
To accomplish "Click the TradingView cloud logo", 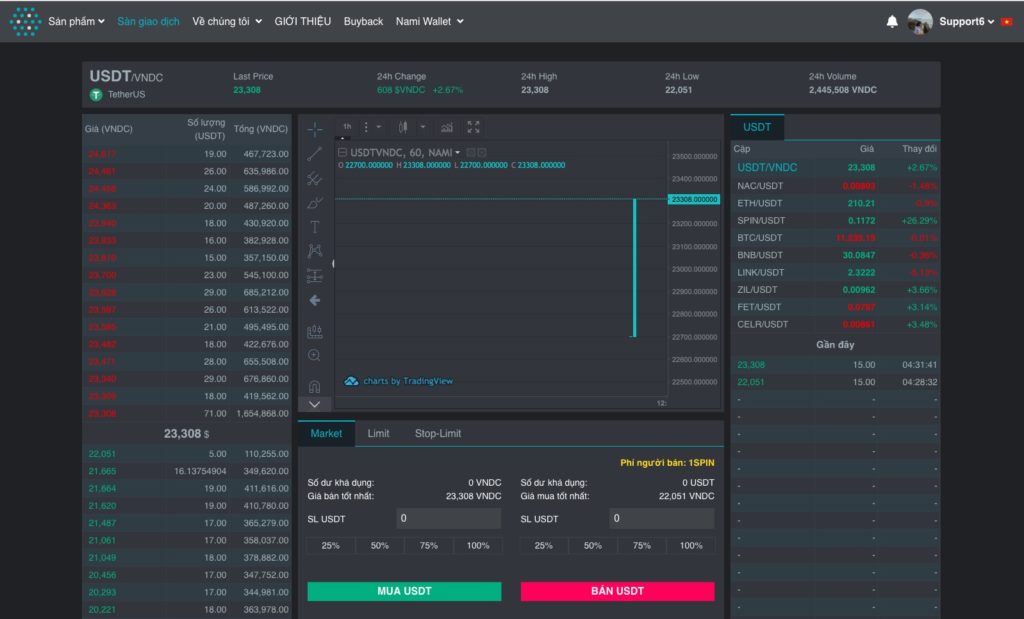I will (351, 381).
